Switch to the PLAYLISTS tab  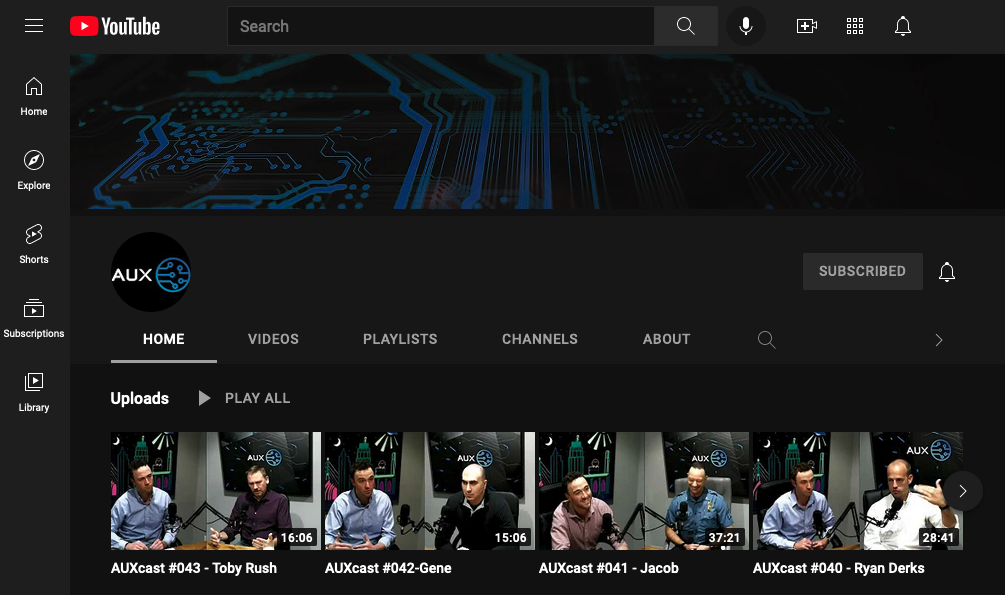click(x=400, y=339)
